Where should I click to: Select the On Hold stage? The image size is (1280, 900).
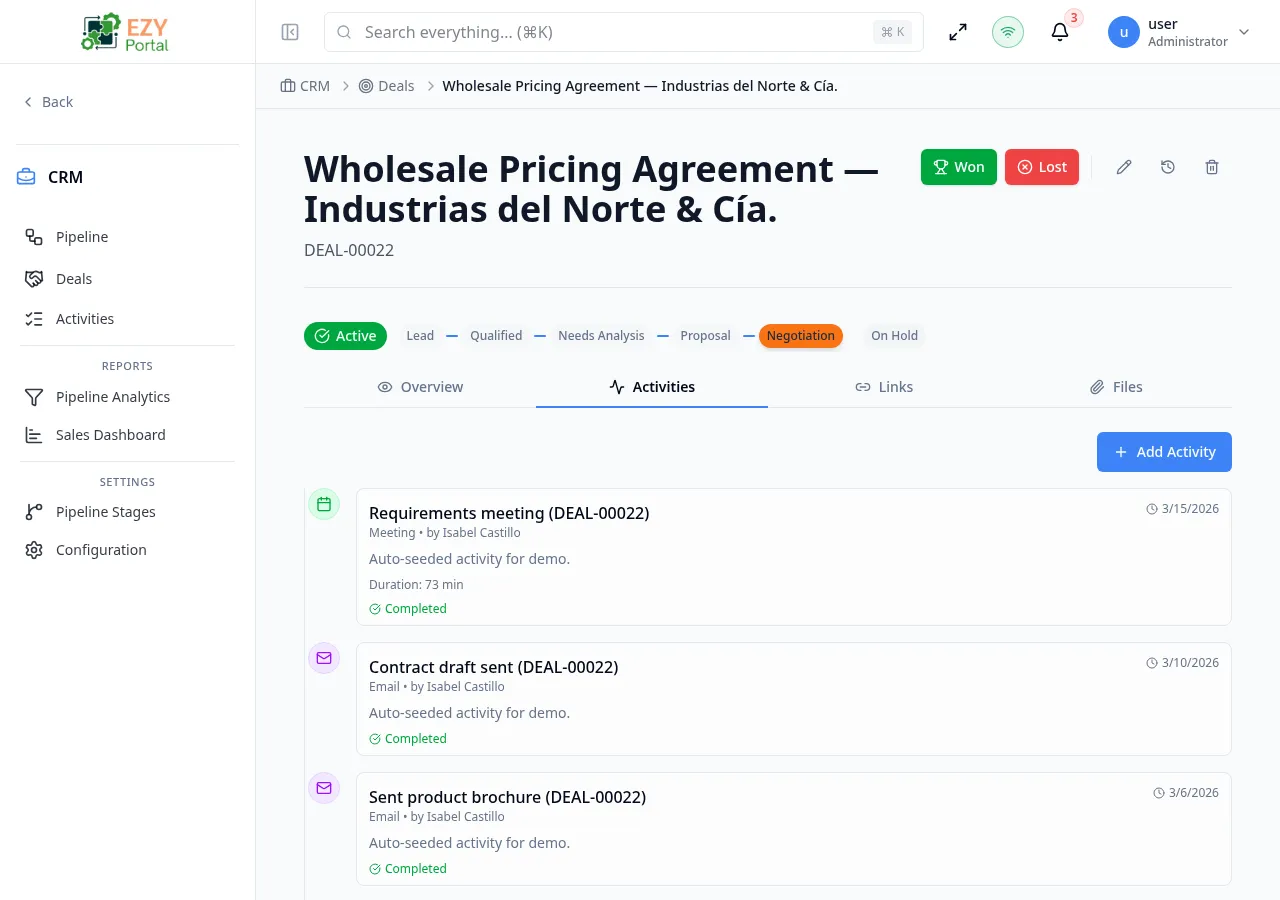click(894, 336)
